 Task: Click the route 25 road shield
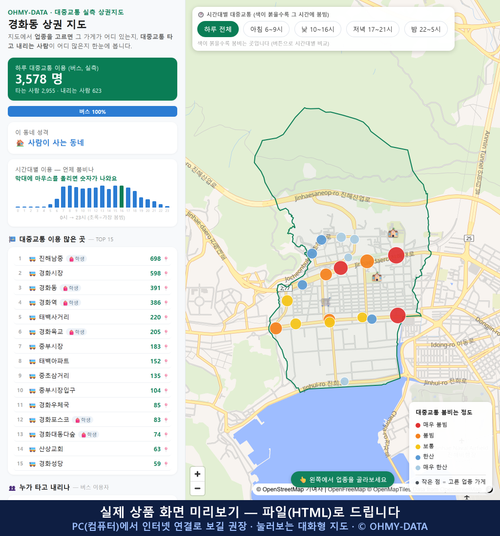click(469, 238)
